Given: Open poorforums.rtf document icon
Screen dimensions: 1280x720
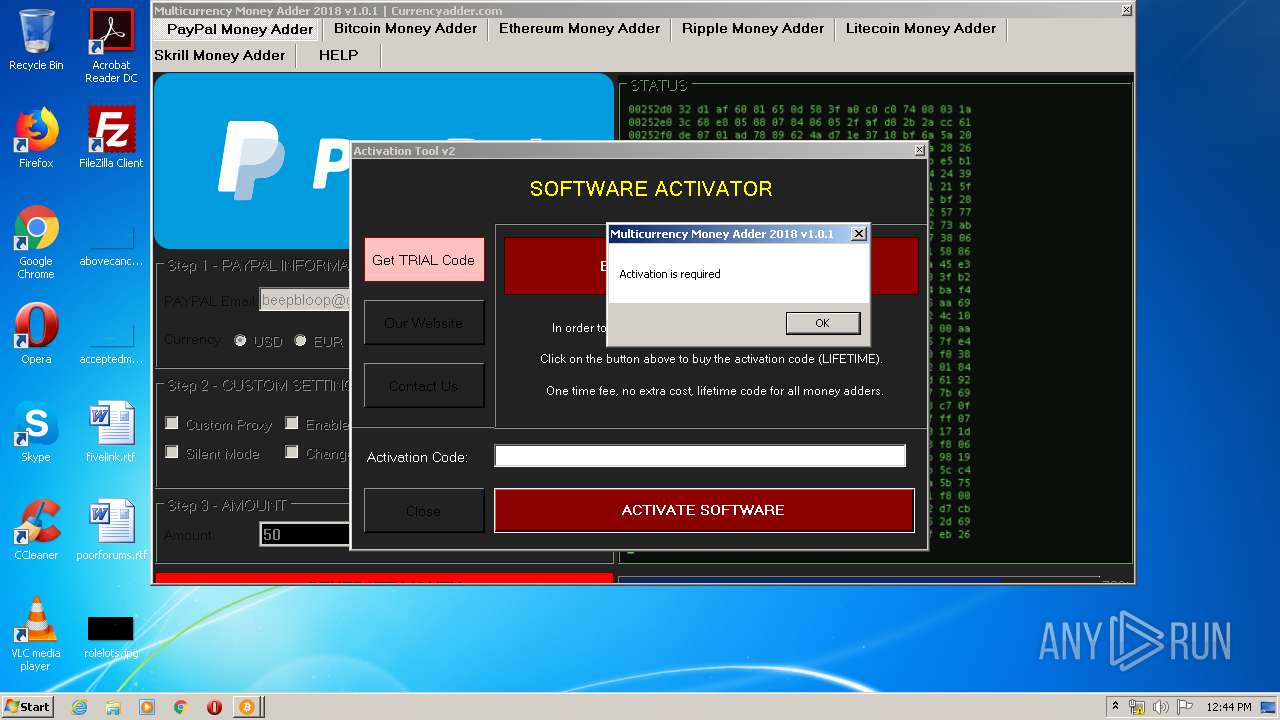Looking at the screenshot, I should 111,530.
